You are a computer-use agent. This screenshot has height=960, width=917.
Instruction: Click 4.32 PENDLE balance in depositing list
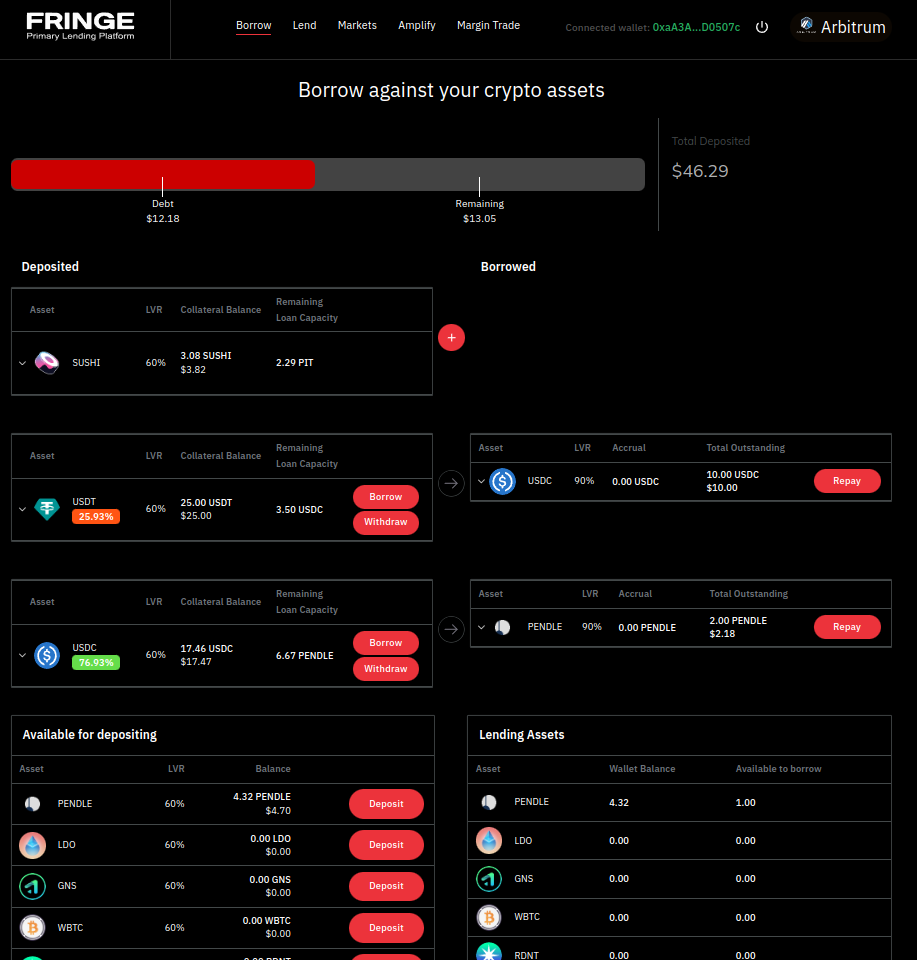coord(262,797)
